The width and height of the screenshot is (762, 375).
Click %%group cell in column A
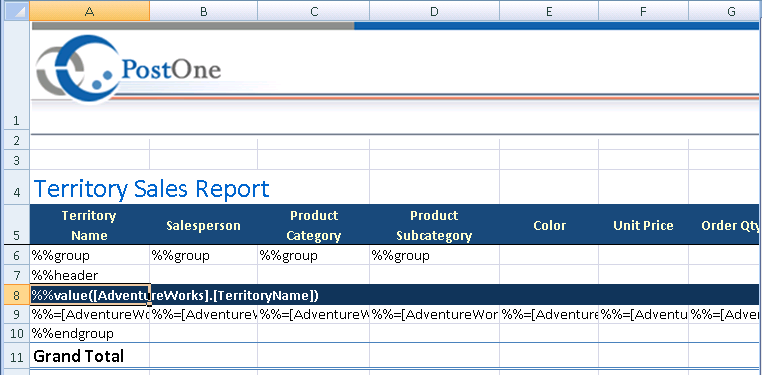click(89, 255)
